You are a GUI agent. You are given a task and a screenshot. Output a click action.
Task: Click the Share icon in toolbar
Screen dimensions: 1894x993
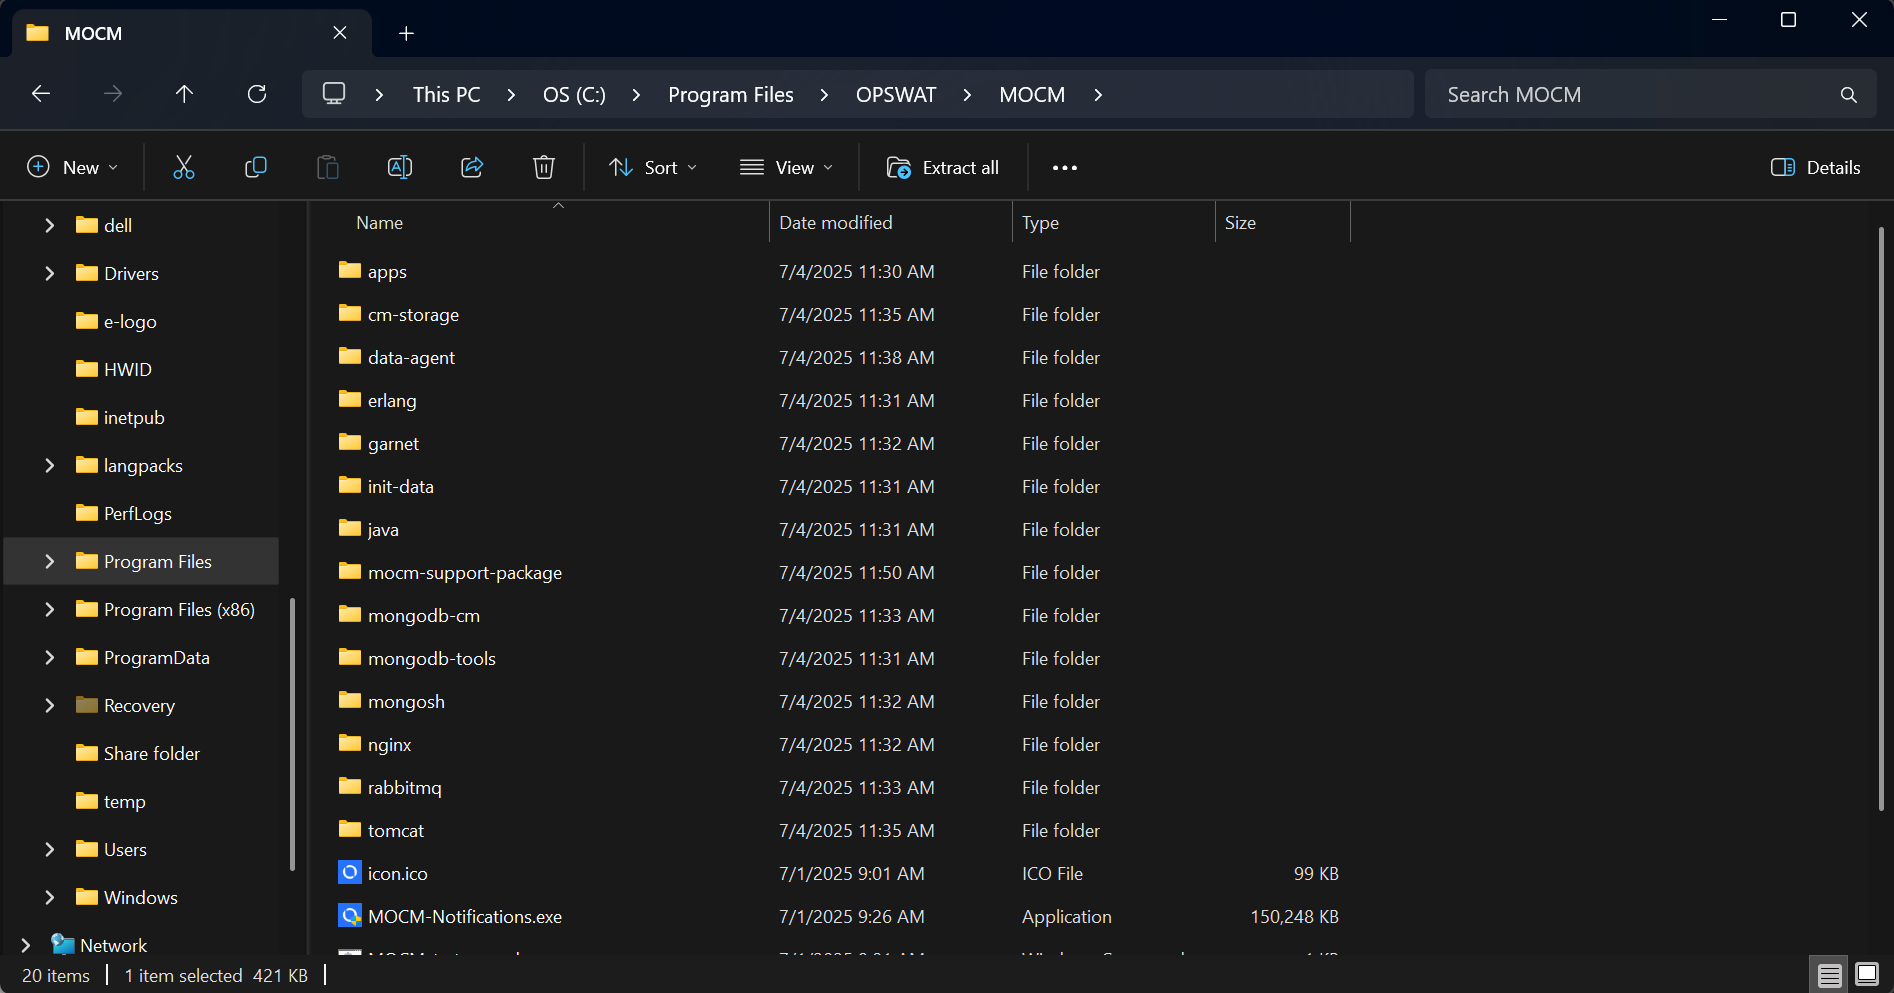472,167
